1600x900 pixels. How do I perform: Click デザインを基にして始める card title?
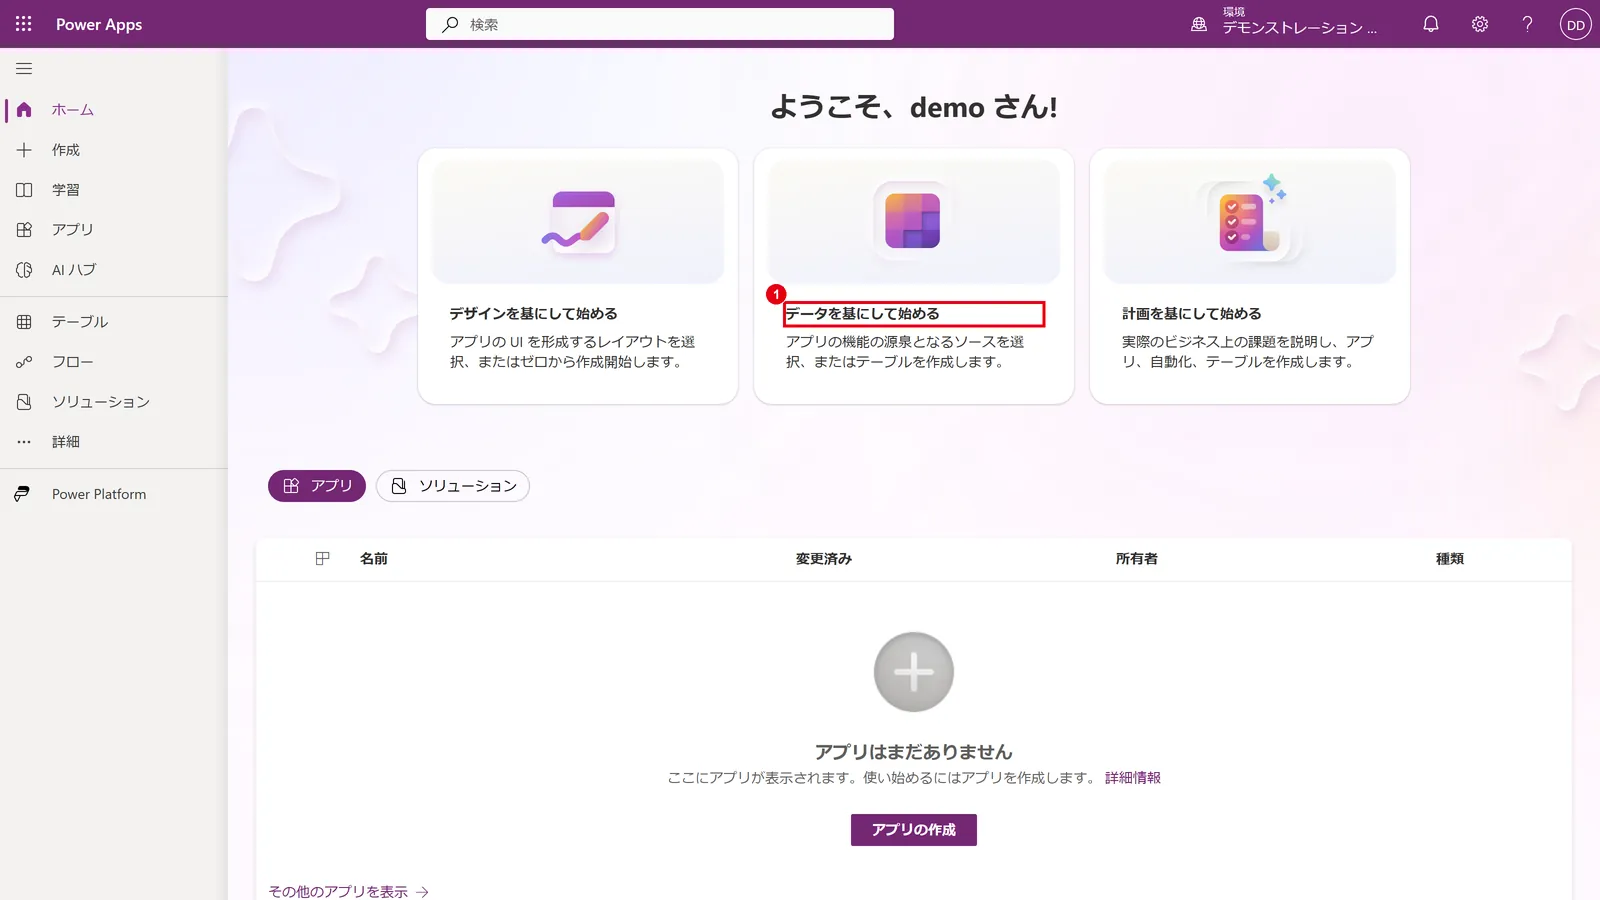[x=534, y=314]
